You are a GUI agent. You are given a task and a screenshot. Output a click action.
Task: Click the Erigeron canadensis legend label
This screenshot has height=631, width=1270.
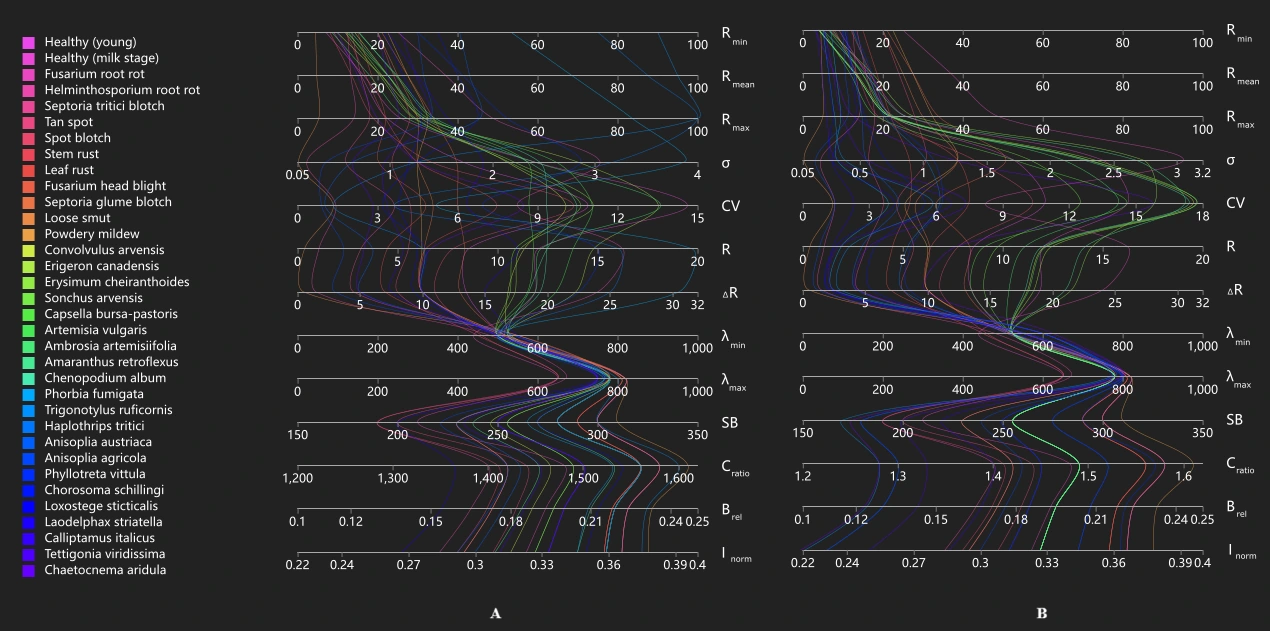104,266
